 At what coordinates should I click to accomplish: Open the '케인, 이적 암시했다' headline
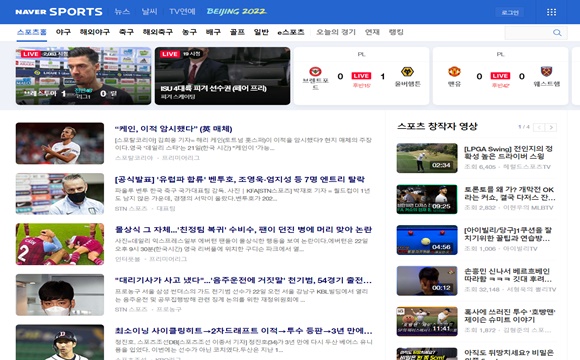pyautogui.click(x=173, y=129)
